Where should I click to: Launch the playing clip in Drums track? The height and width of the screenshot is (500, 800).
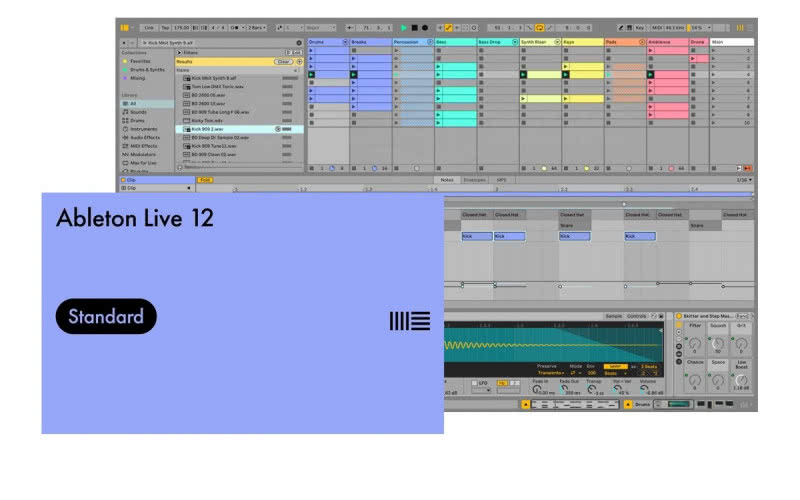(311, 74)
